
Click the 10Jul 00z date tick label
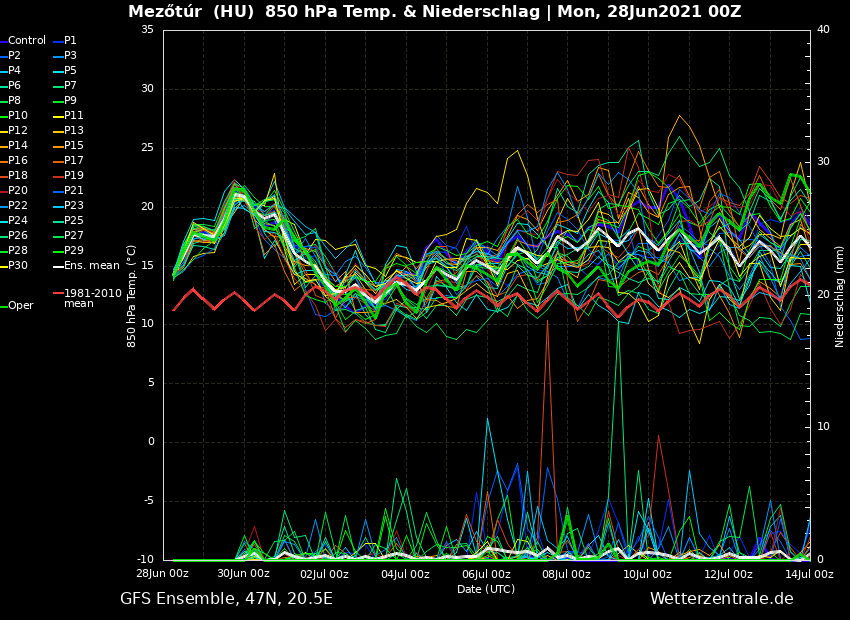(647, 574)
